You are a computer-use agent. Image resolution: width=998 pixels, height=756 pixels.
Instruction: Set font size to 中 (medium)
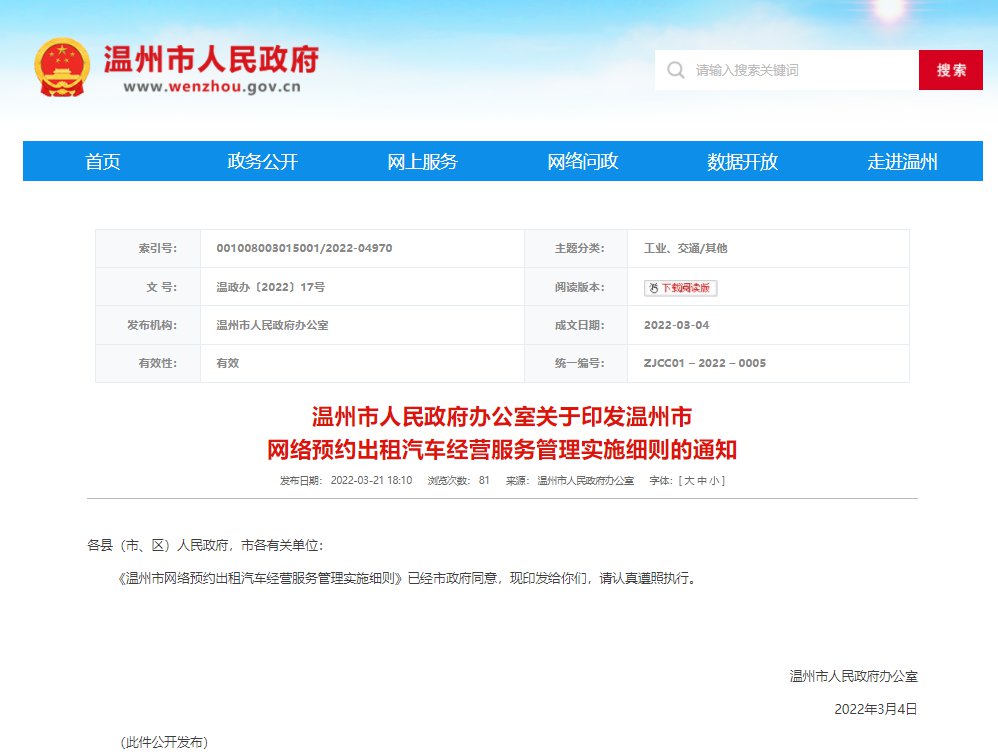(x=702, y=481)
